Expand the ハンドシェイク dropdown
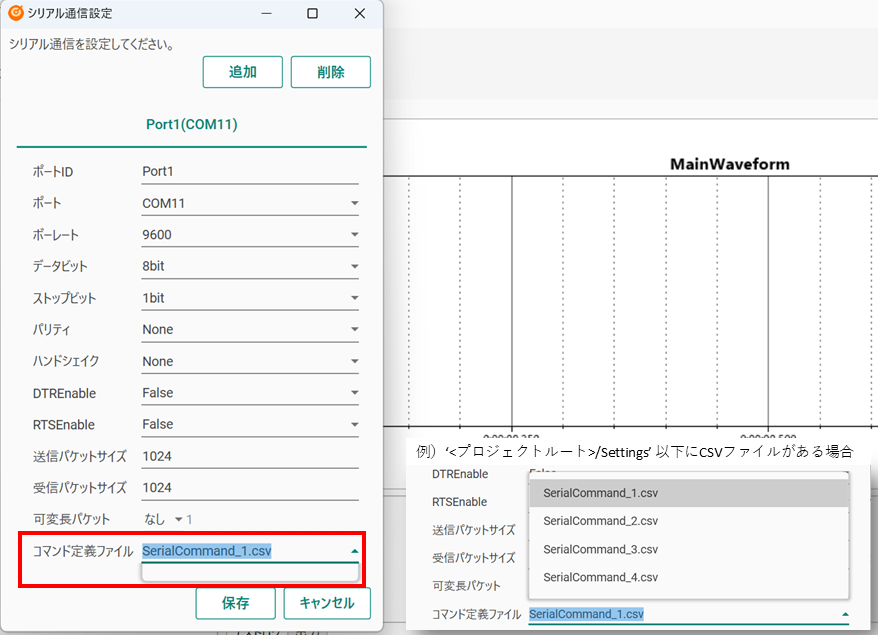878x635 pixels. (249, 361)
